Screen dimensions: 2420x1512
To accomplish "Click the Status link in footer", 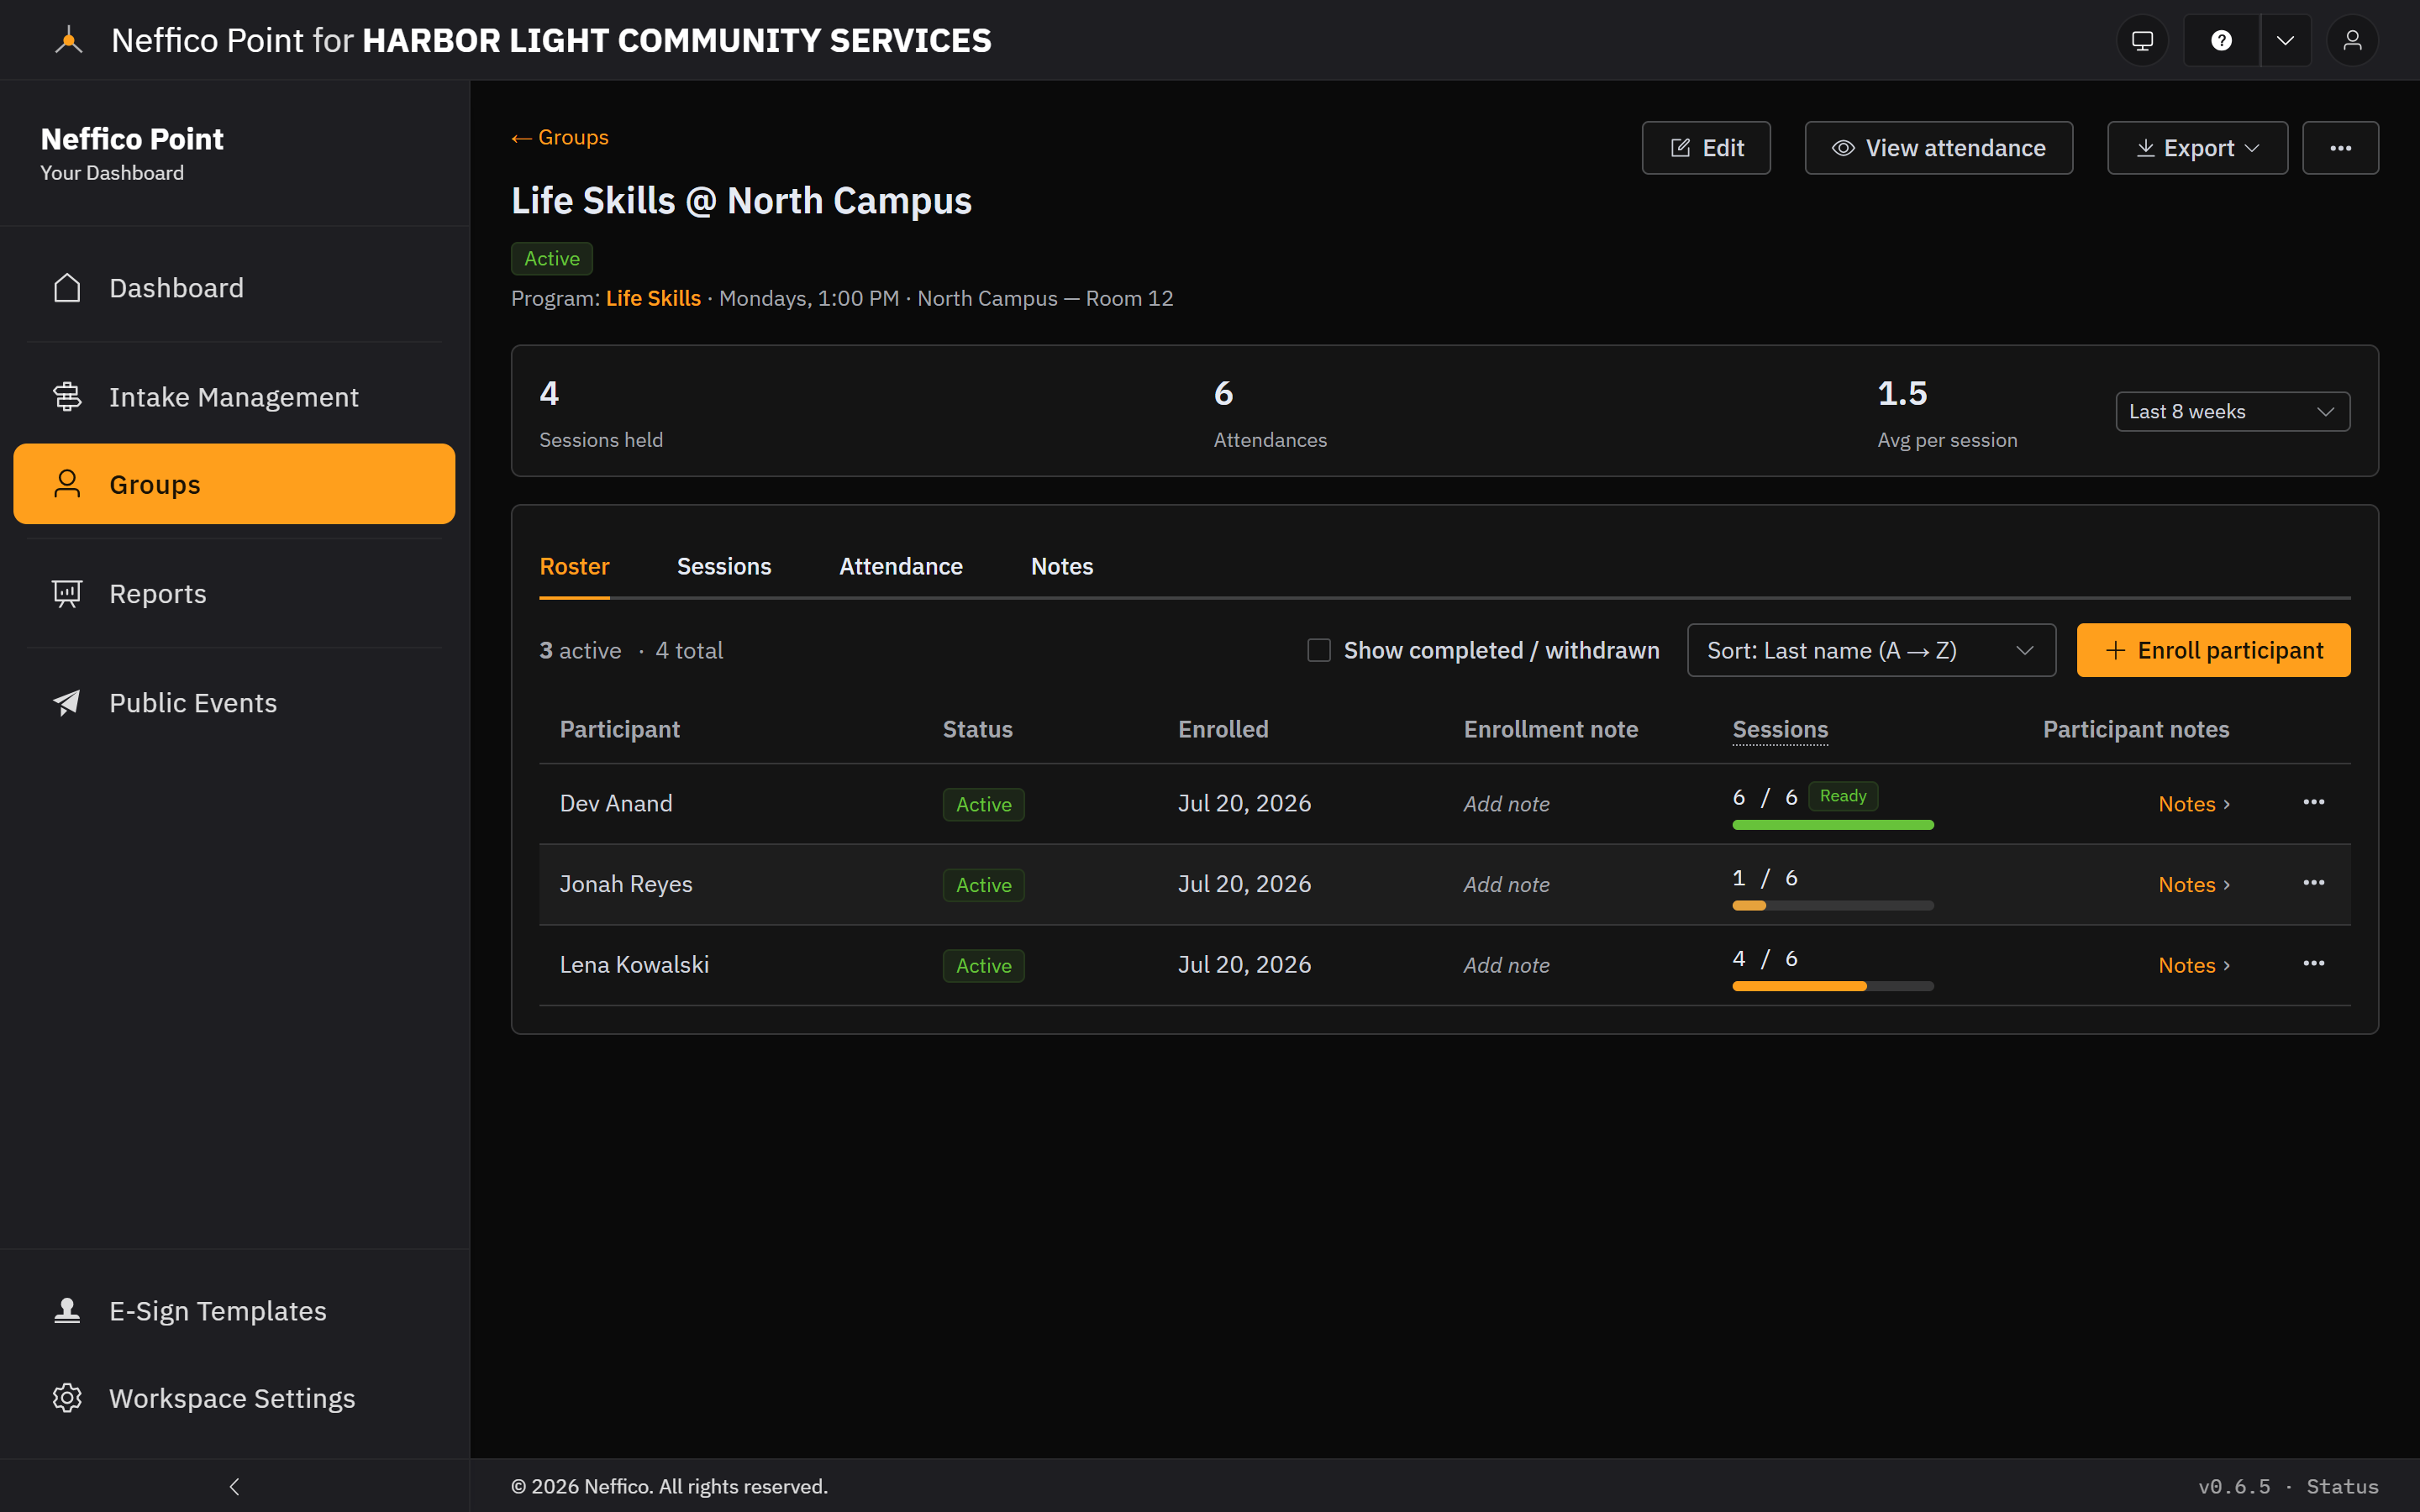I will tap(2342, 1487).
